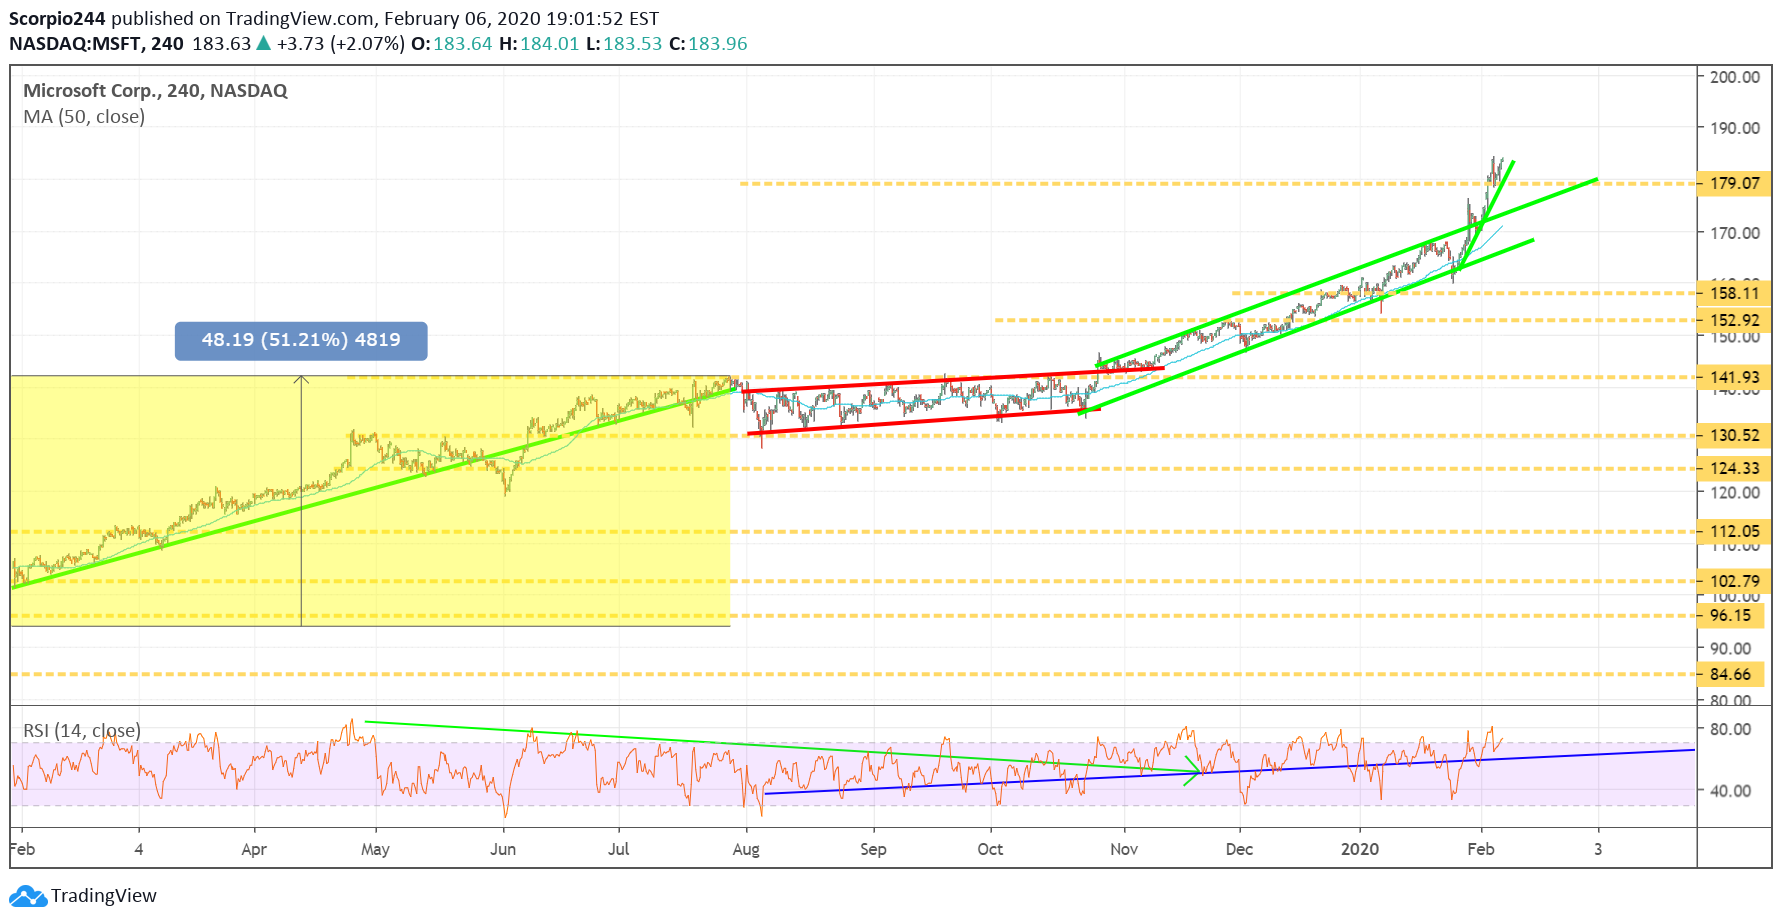Click the TradingView cloud logo icon
Image resolution: width=1782 pixels, height=923 pixels.
click(28, 896)
